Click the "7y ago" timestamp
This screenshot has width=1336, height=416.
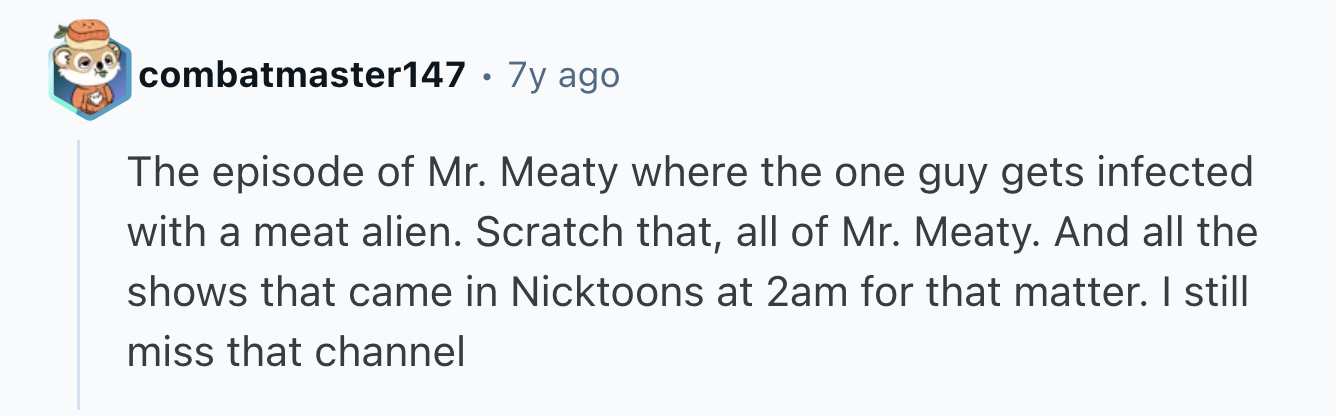pyautogui.click(x=564, y=75)
